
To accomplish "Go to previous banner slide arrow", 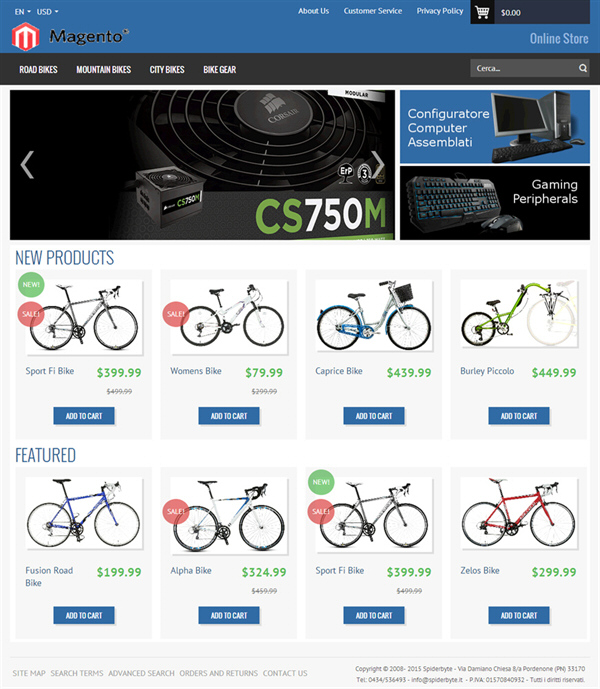I will 27,165.
